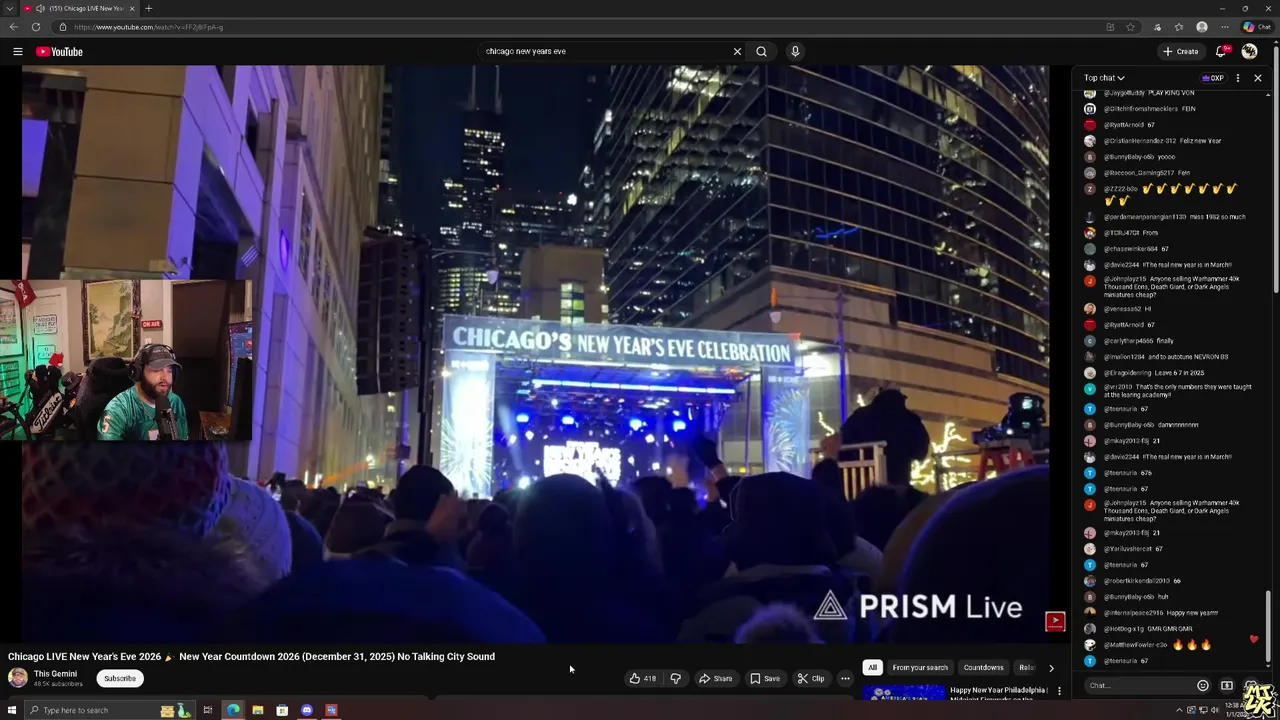Image resolution: width=1280 pixels, height=720 pixels.
Task: Click the live chat scrollbar
Action: coord(1268,625)
